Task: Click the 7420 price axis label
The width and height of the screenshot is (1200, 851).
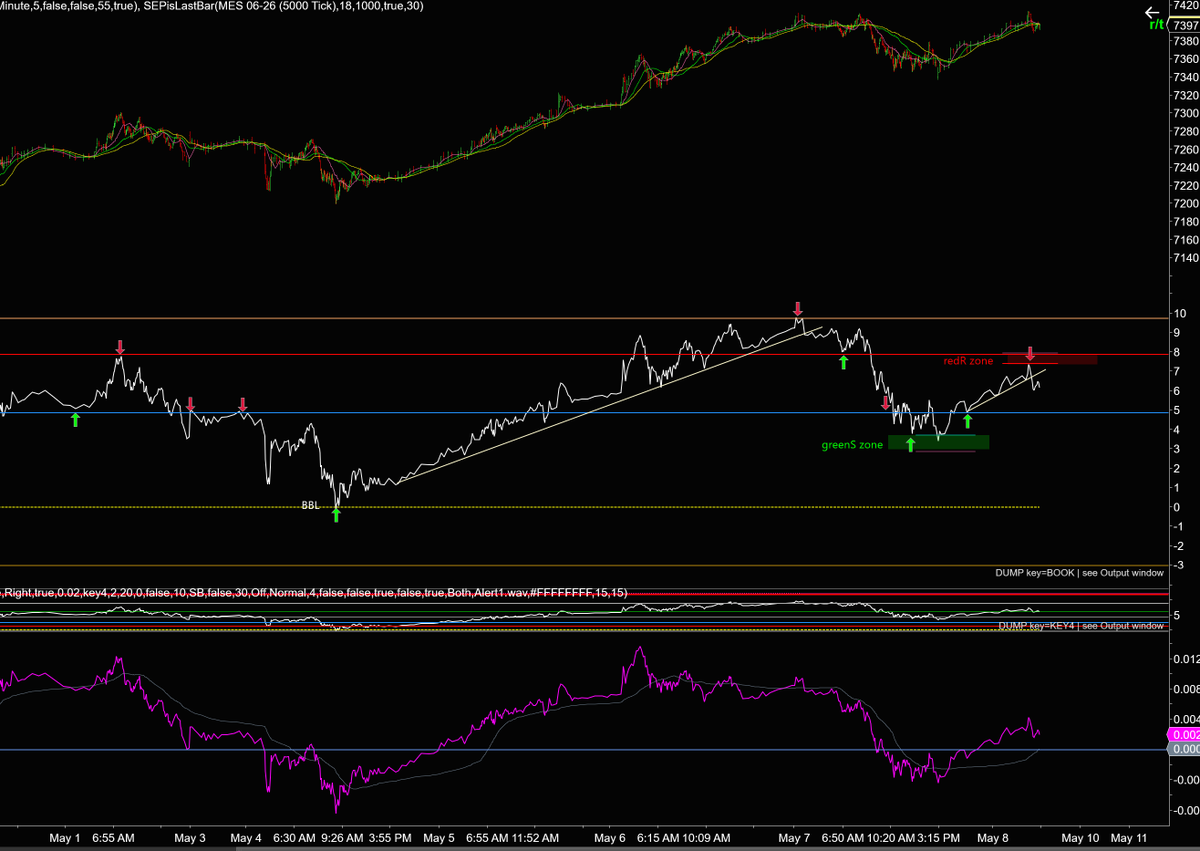Action: (x=1184, y=7)
